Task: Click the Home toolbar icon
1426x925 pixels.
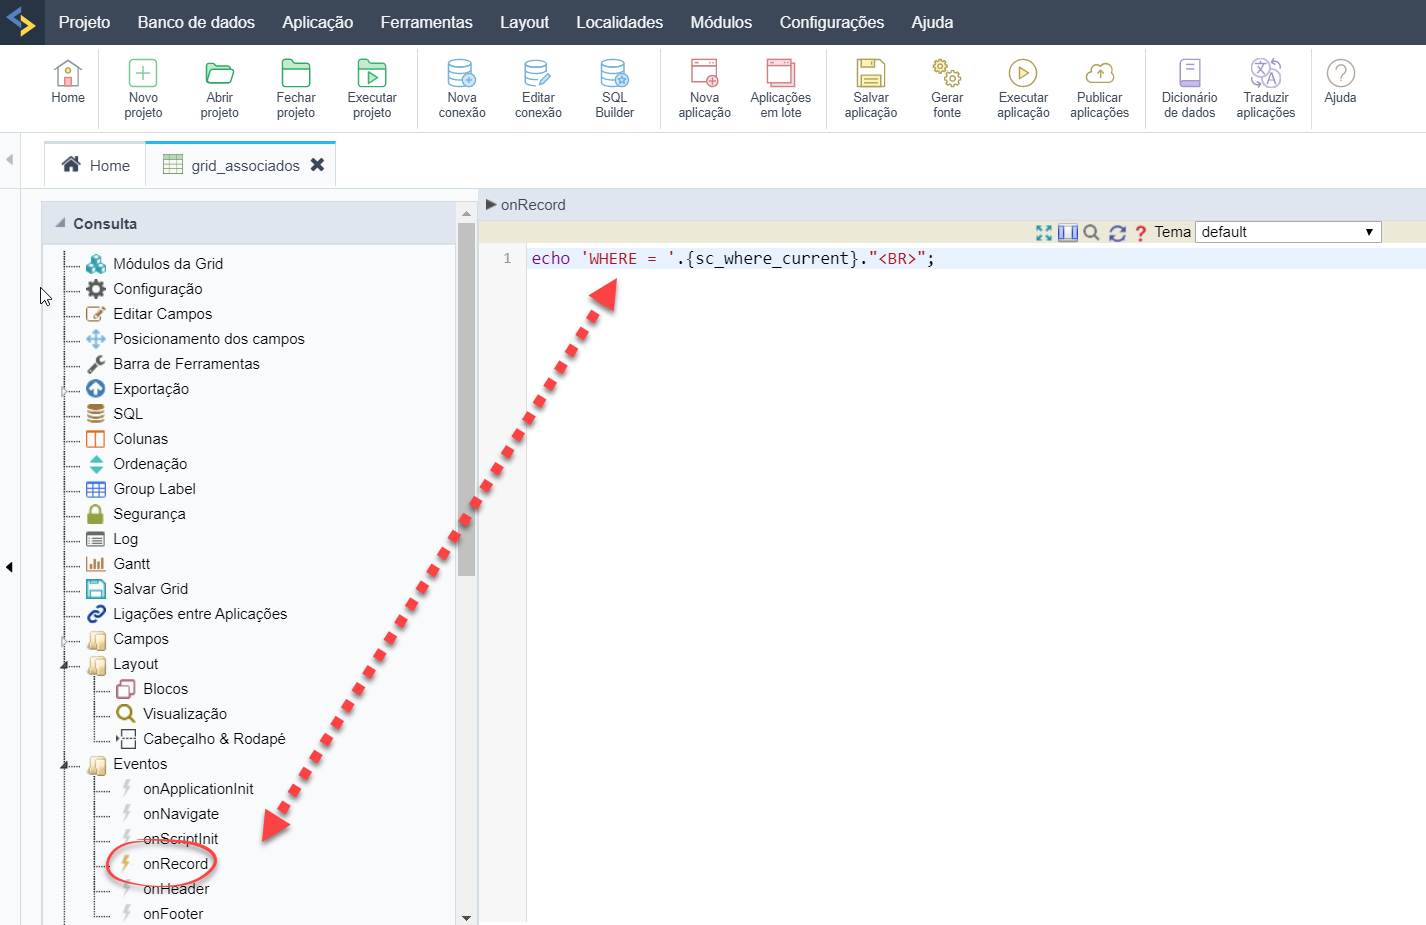Action: [x=68, y=82]
